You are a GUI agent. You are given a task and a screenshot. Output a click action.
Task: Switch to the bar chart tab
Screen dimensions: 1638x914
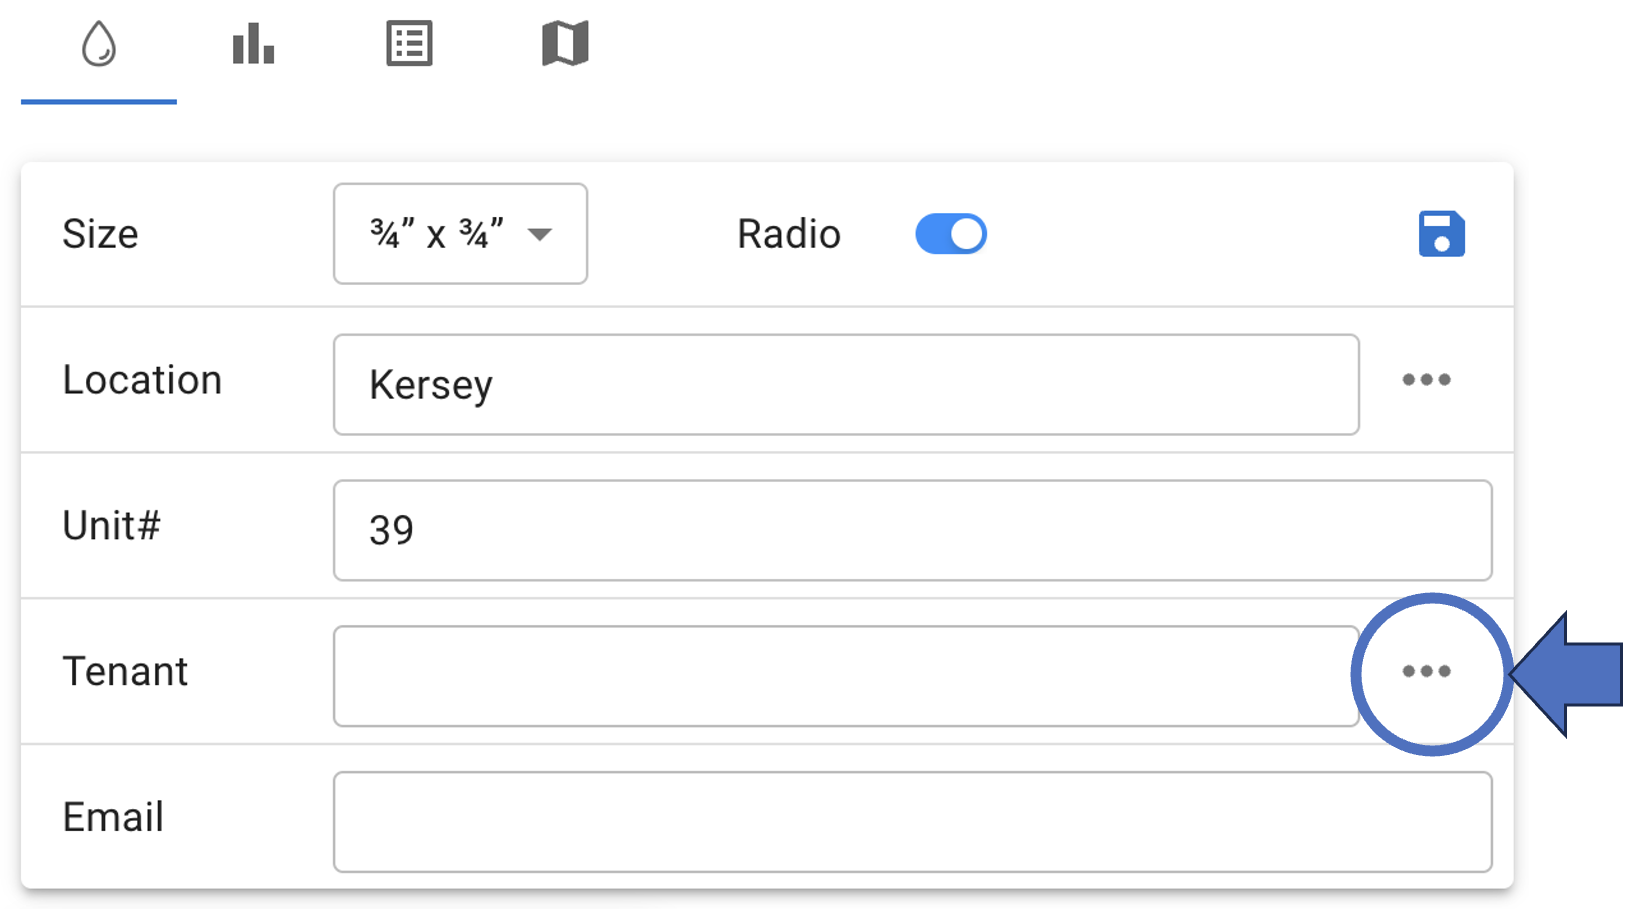point(254,45)
